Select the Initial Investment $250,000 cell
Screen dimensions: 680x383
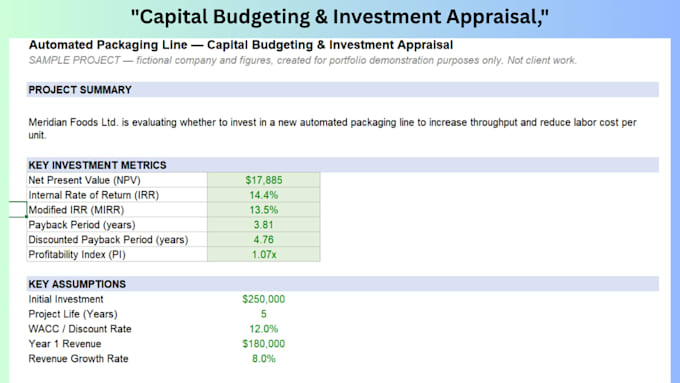pos(264,299)
